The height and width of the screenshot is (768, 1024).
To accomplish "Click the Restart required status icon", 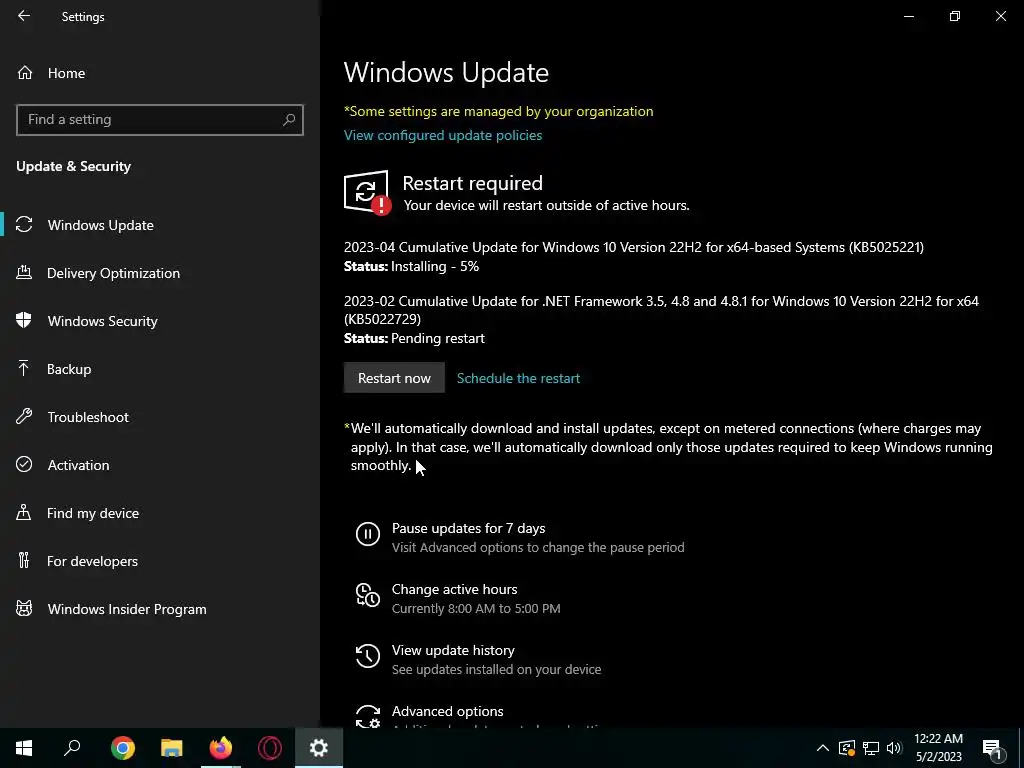I will [368, 192].
